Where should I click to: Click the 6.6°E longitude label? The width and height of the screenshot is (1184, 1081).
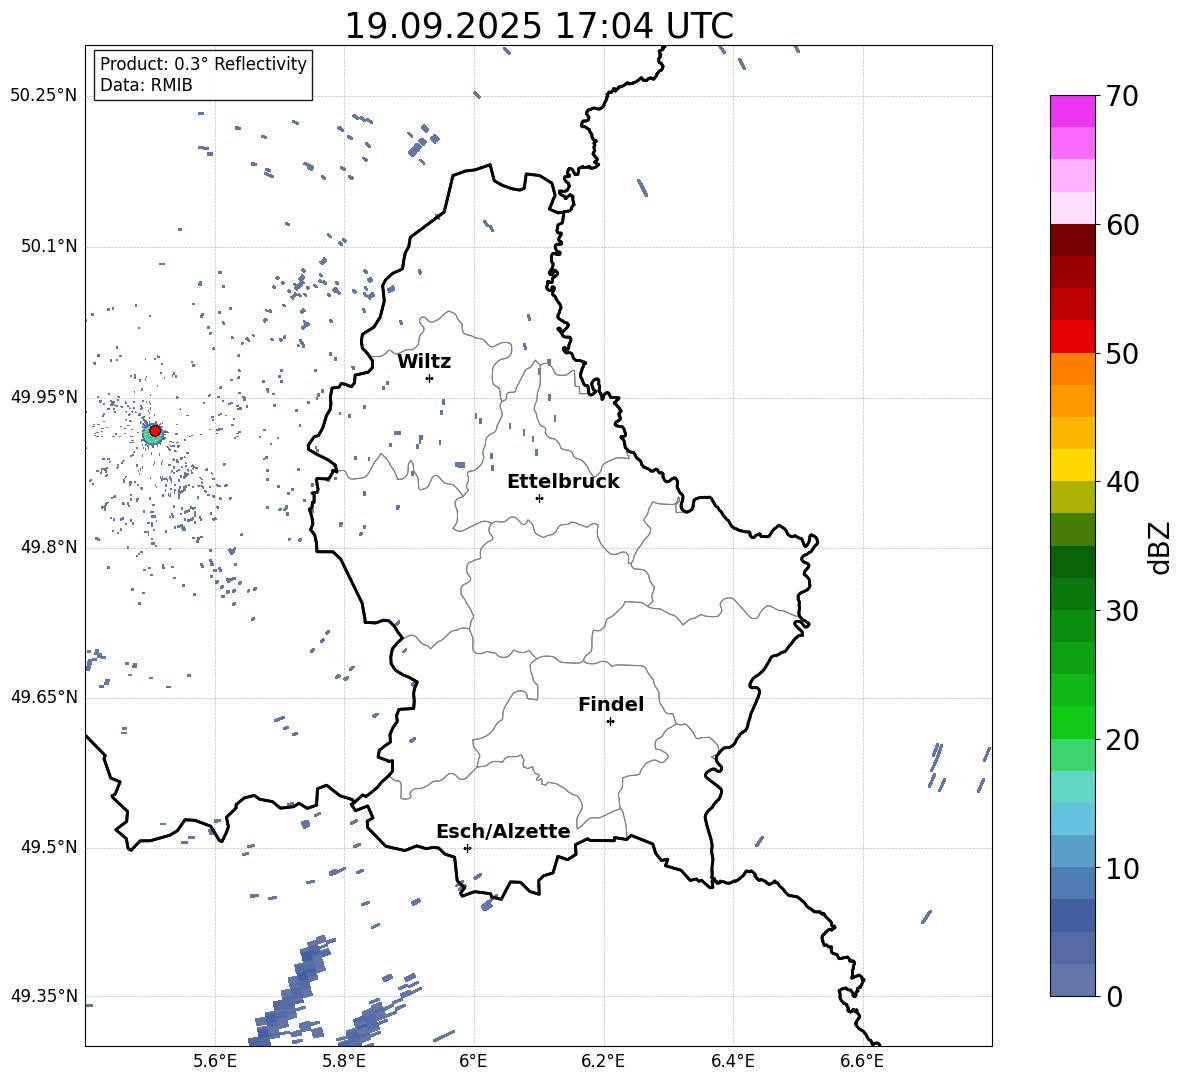pyautogui.click(x=862, y=1061)
